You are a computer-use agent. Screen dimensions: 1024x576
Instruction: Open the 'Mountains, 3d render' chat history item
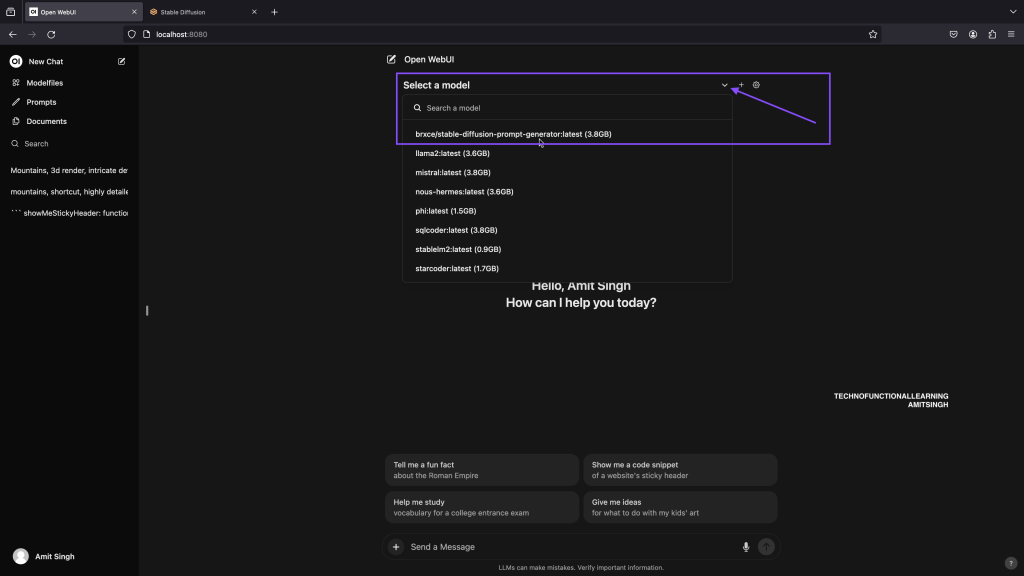click(x=69, y=170)
